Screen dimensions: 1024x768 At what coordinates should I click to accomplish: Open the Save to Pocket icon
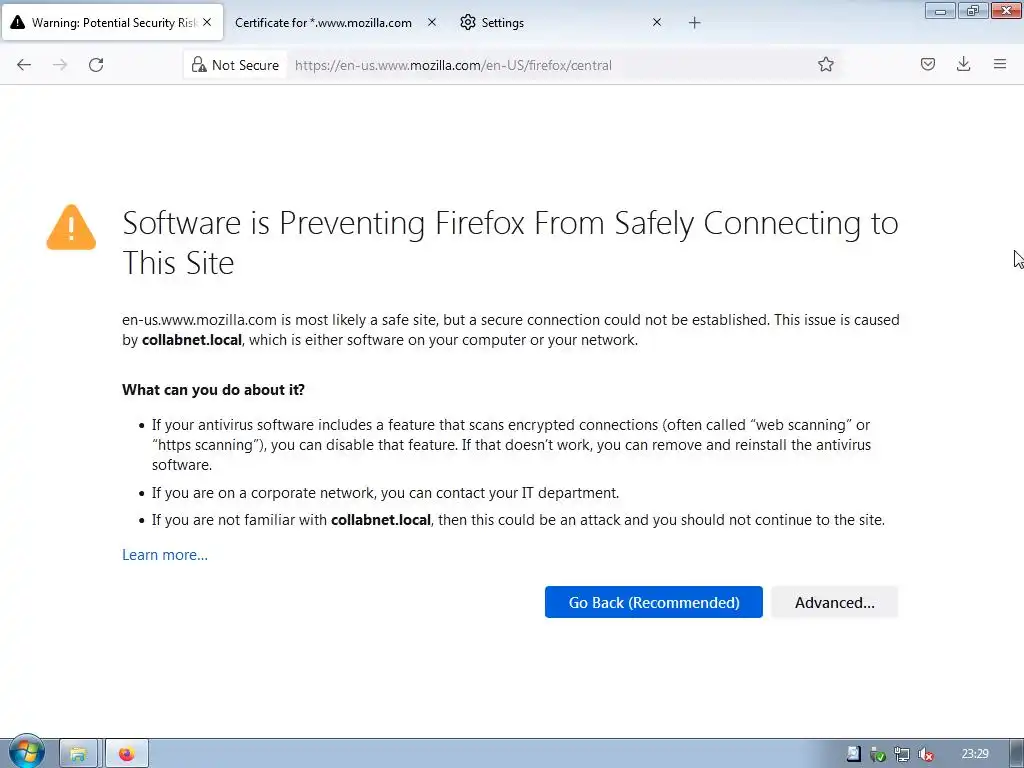tap(927, 64)
